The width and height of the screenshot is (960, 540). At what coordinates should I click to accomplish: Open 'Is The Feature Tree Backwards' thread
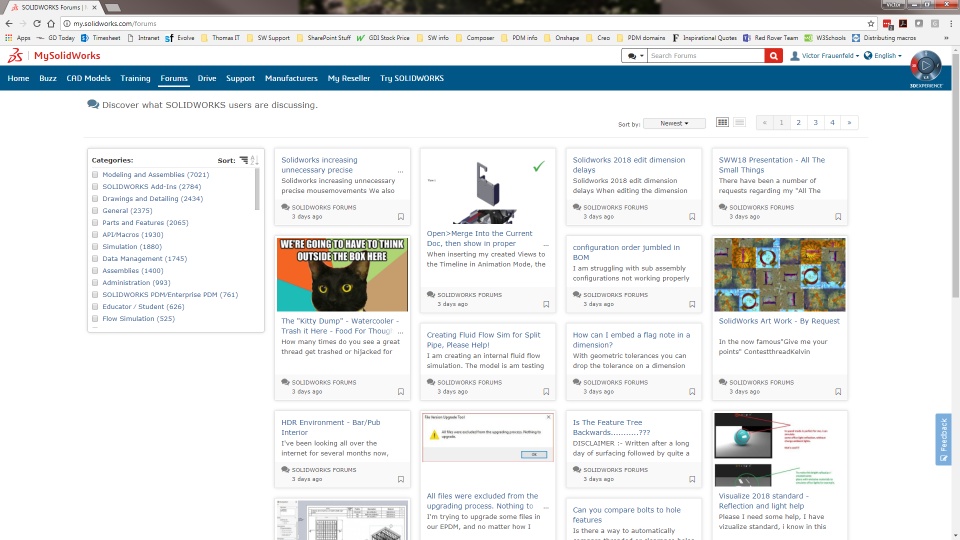[611, 427]
